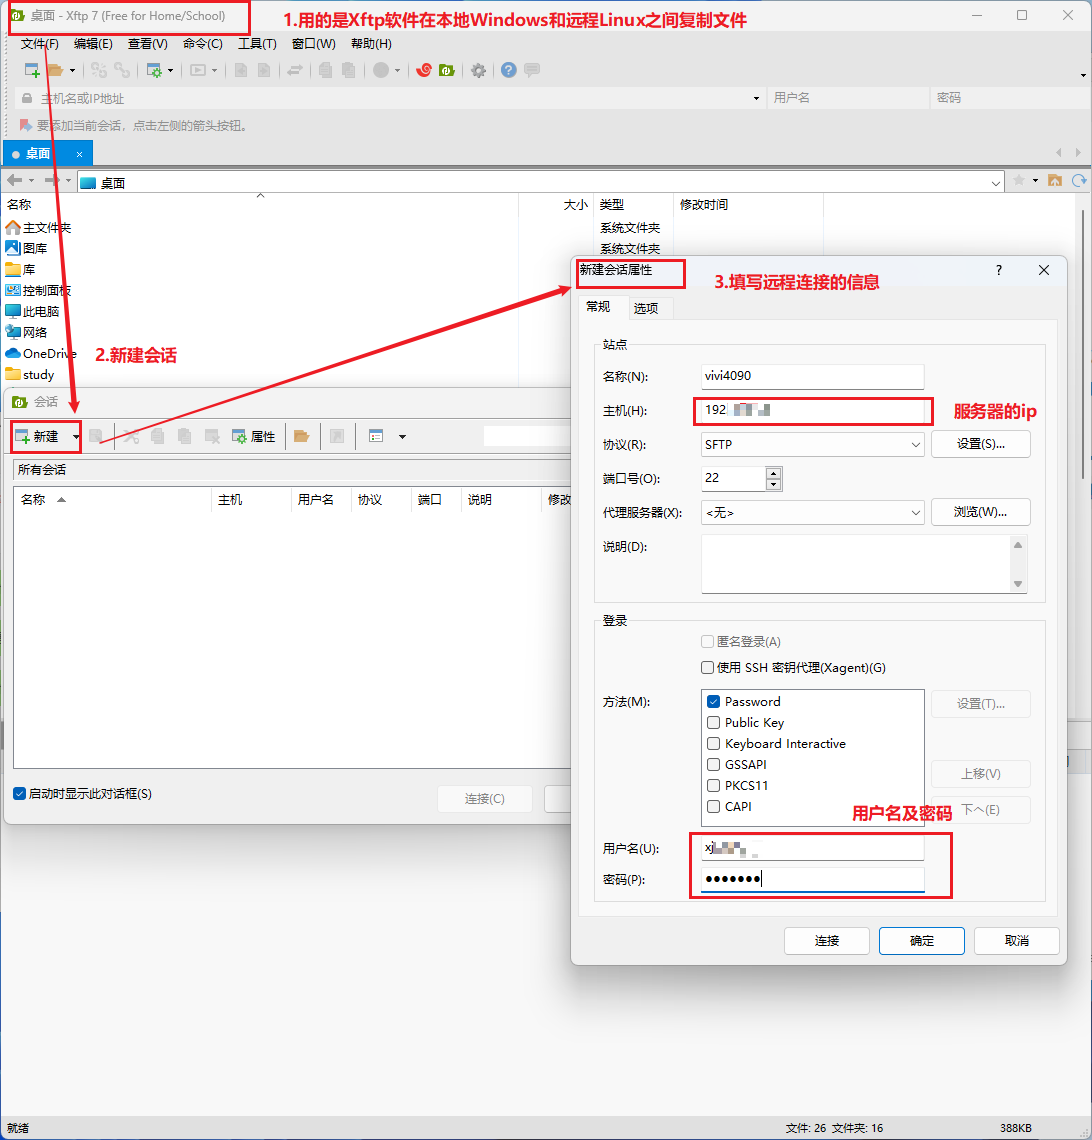The image size is (1092, 1140).
Task: Click the back arrow in the desktop pane
Action: (x=15, y=180)
